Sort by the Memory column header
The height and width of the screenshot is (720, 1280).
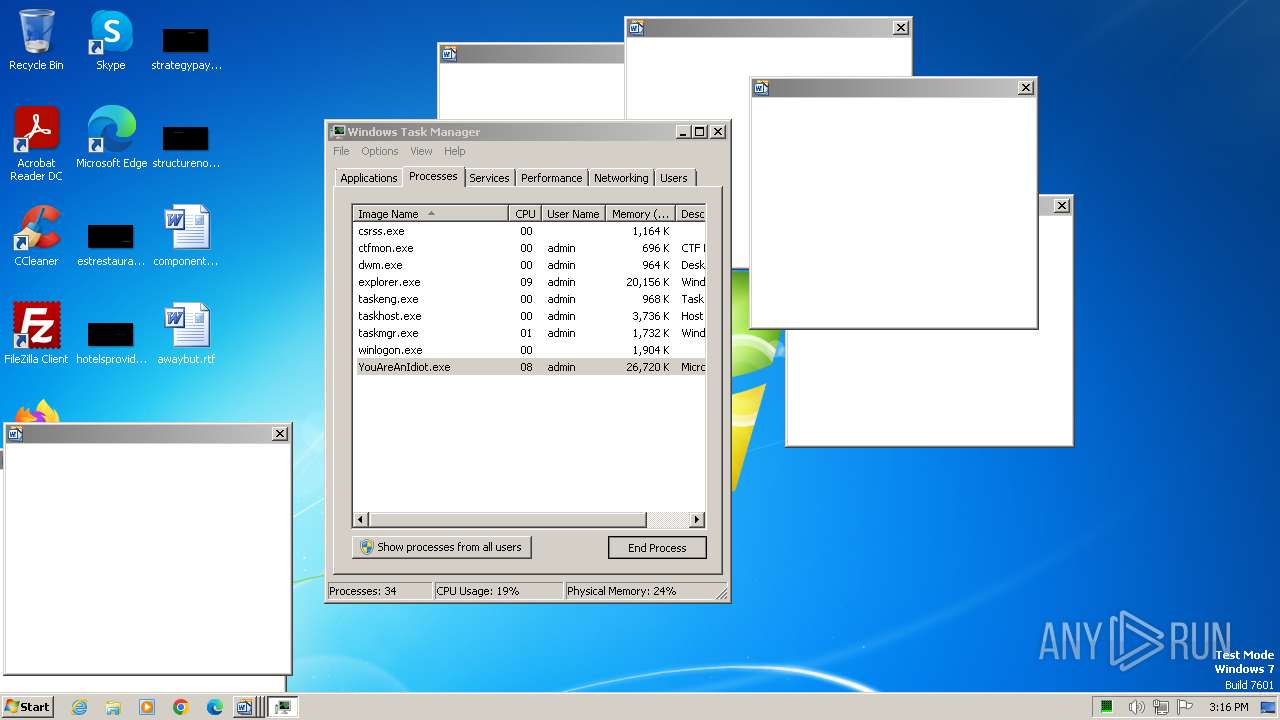click(640, 214)
